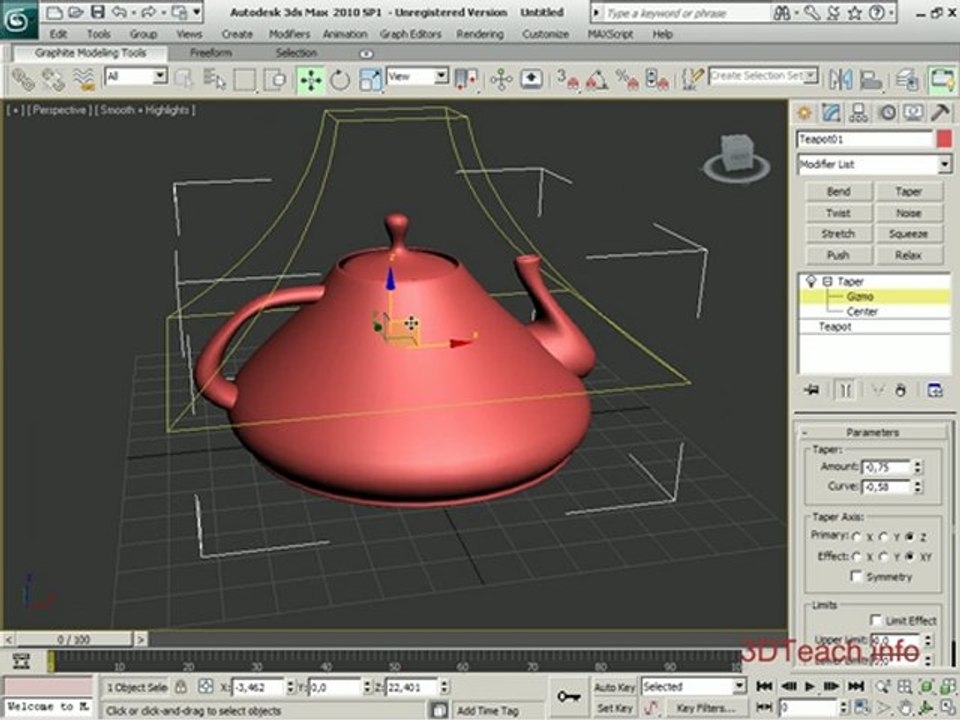
Task: Choose the Rectangular Selection Region icon
Action: click(x=244, y=80)
